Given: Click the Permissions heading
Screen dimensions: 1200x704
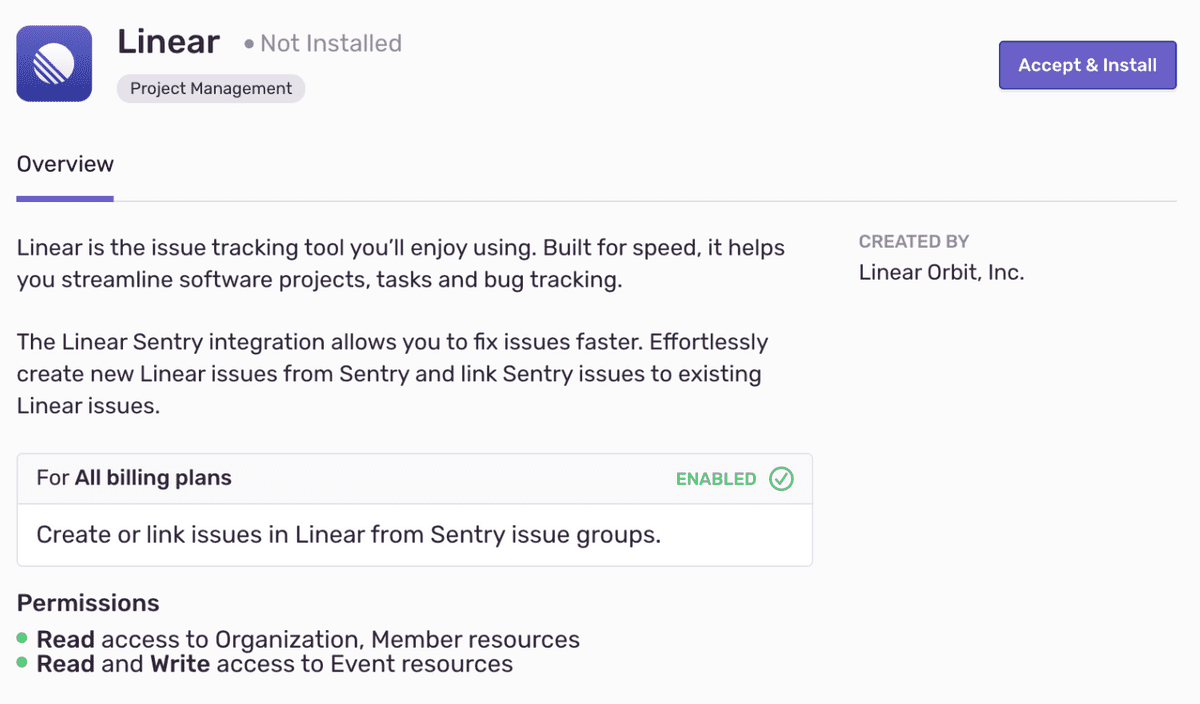Looking at the screenshot, I should click(x=88, y=603).
